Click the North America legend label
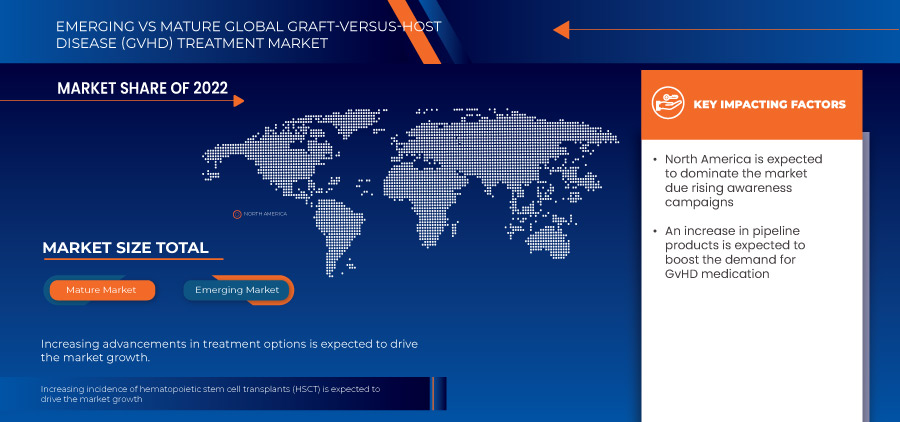The width and height of the screenshot is (900, 422). (263, 214)
